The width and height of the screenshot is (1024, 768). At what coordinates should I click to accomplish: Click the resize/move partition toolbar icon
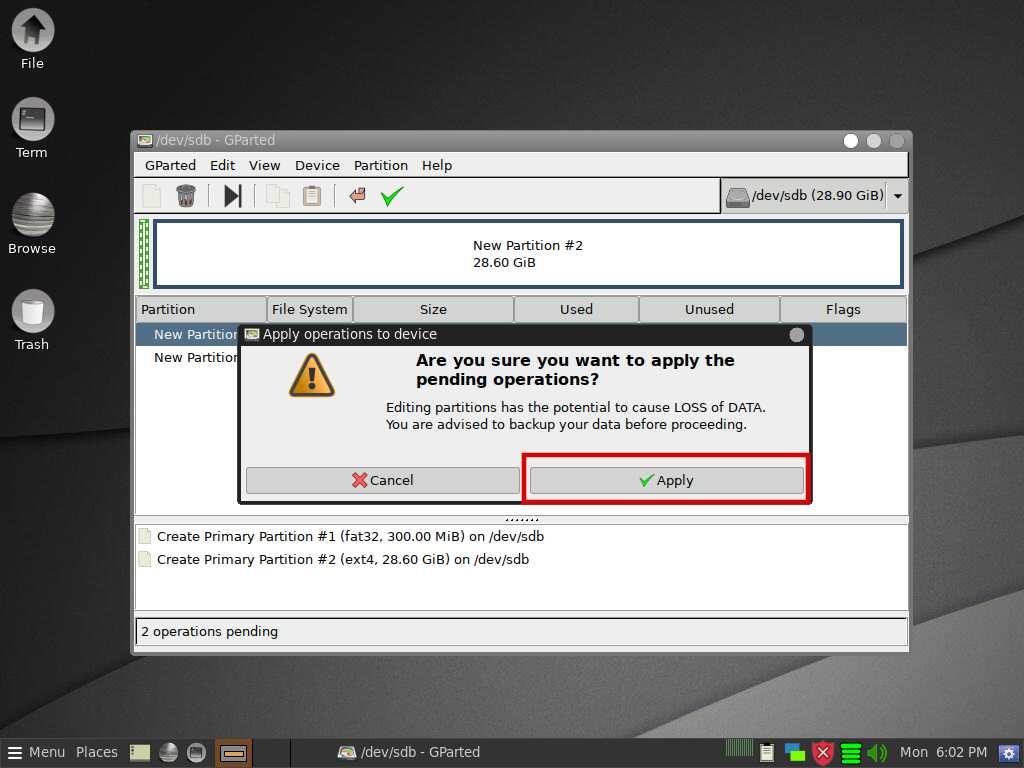click(232, 196)
